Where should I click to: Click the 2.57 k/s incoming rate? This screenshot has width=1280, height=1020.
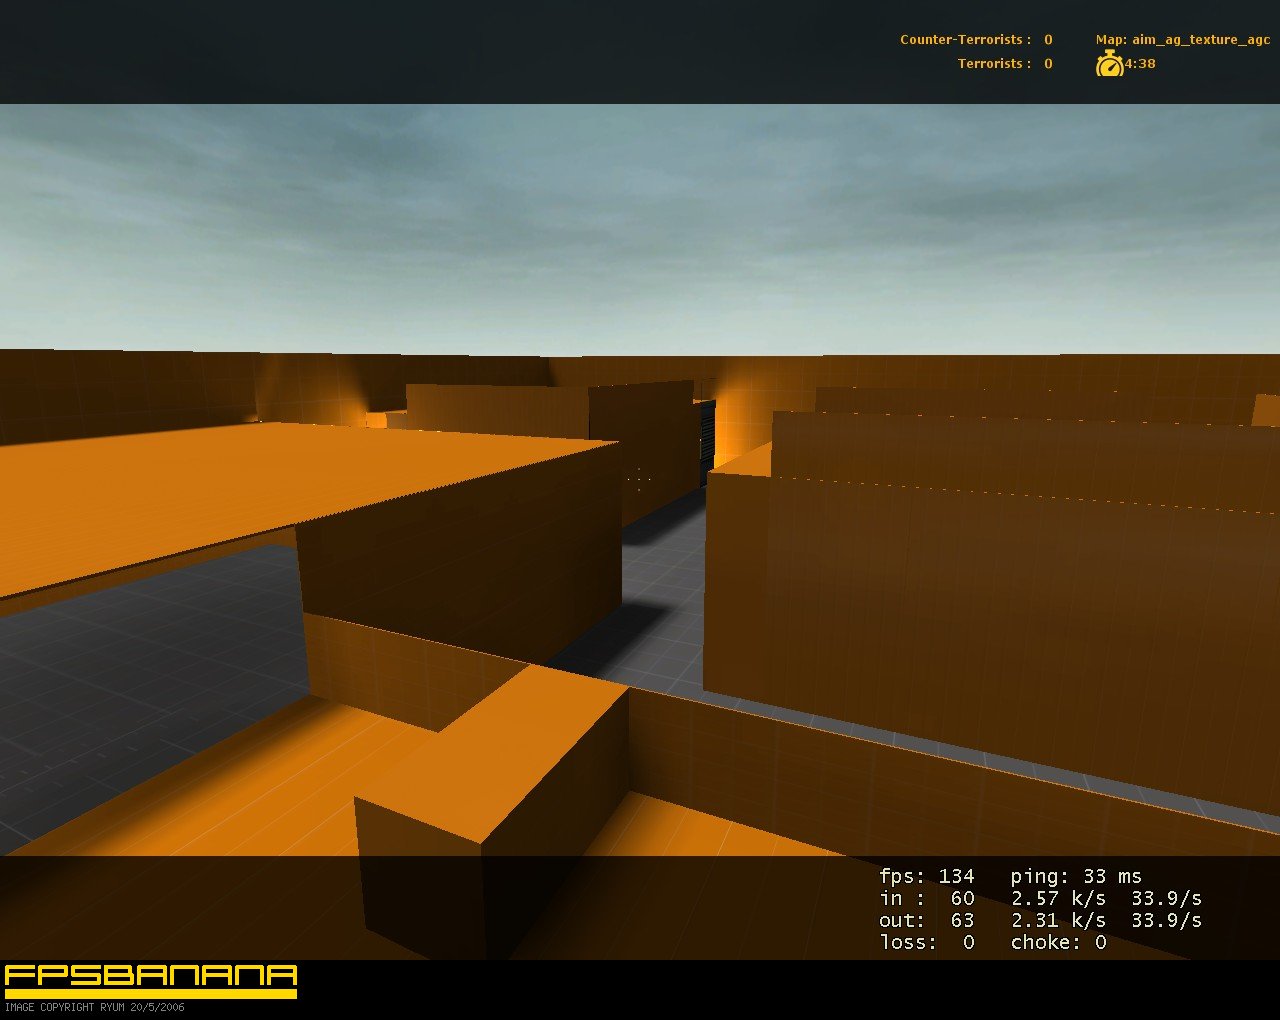click(x=1058, y=899)
